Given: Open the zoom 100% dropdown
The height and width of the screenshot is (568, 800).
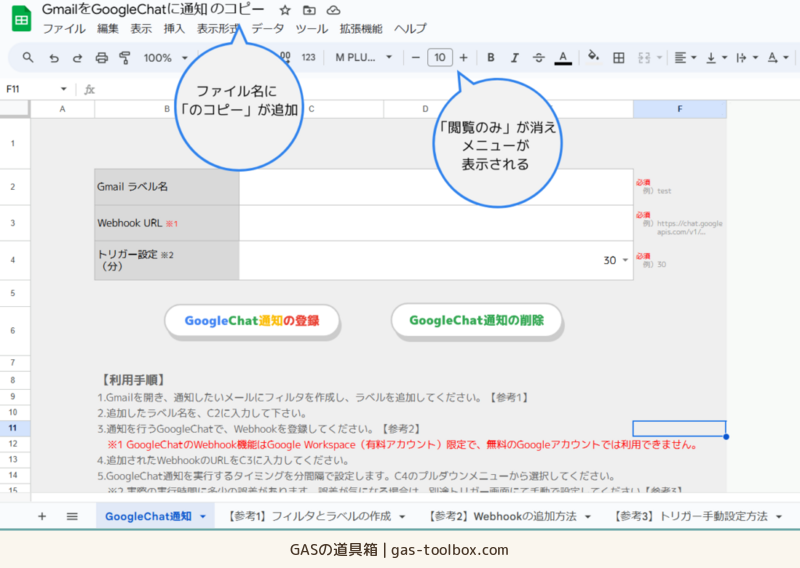Looking at the screenshot, I should pyautogui.click(x=165, y=58).
